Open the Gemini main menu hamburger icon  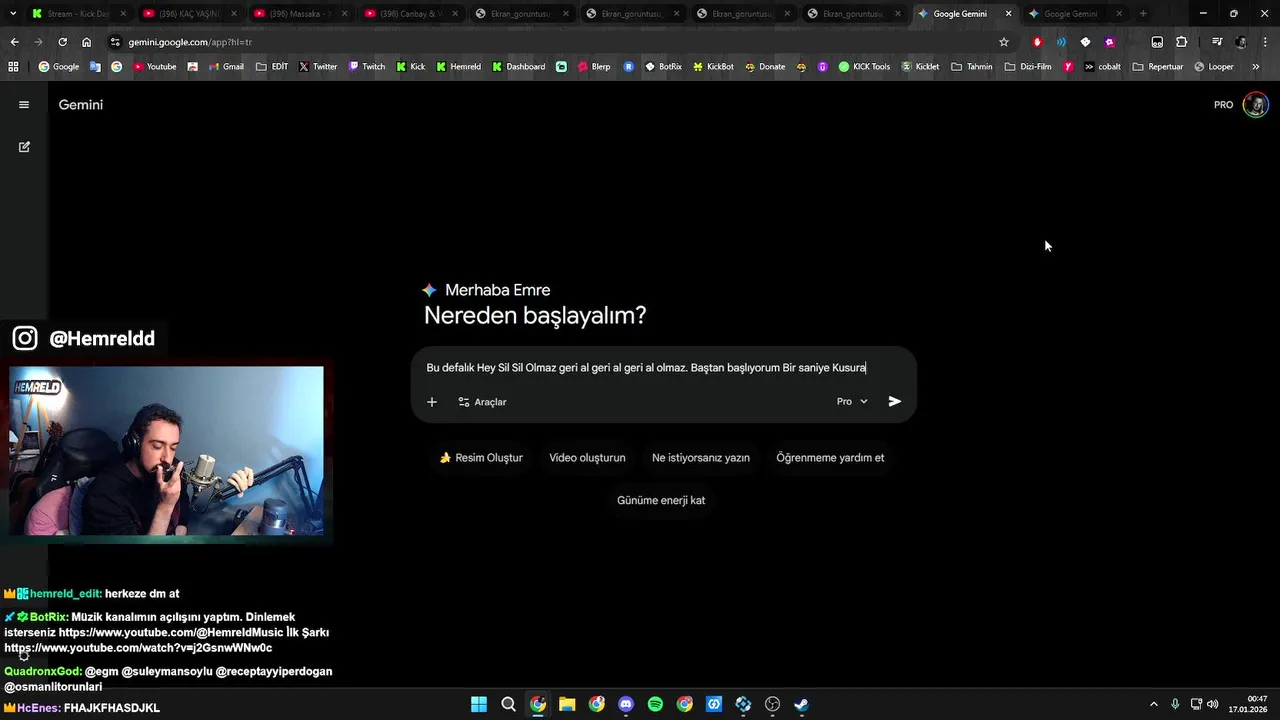(24, 104)
